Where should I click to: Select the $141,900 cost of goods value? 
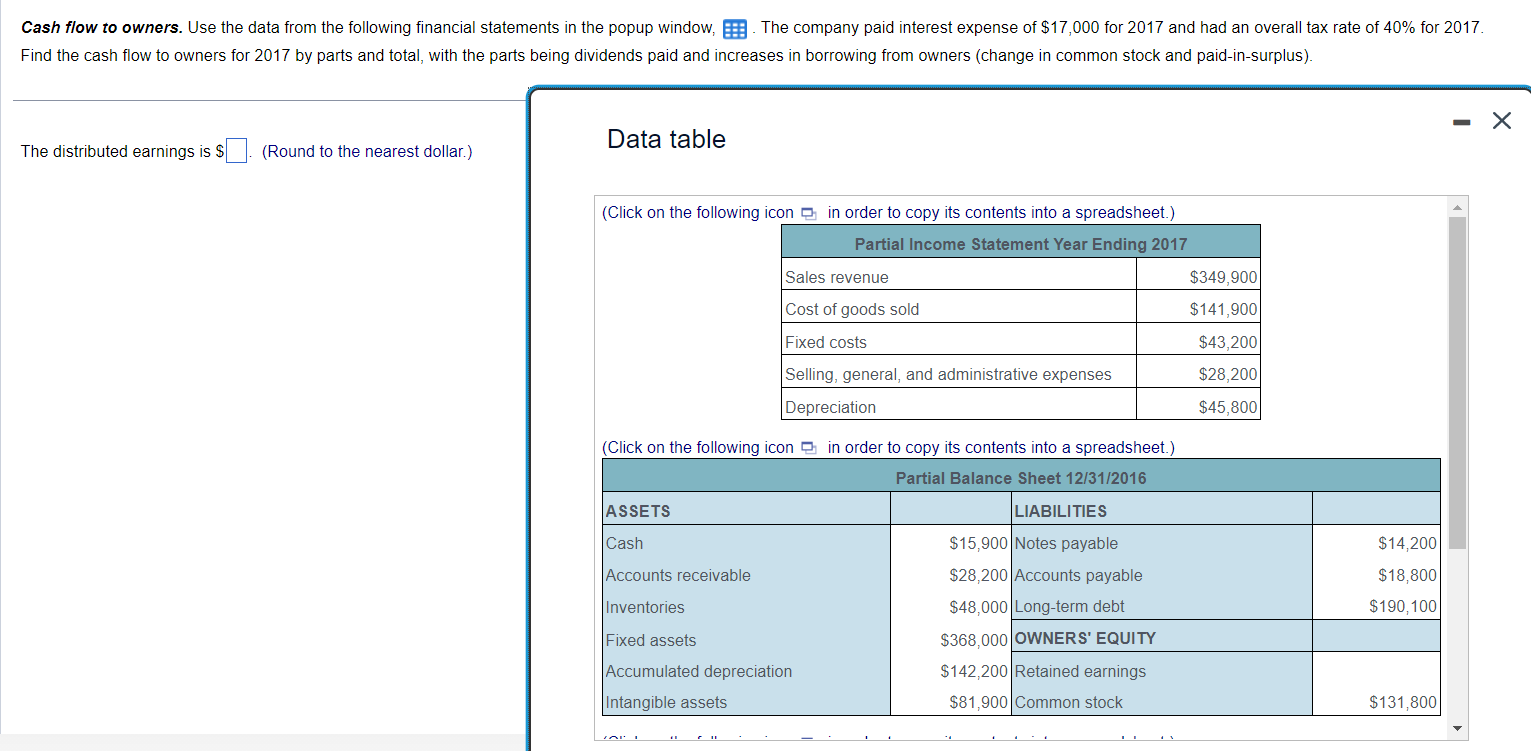coord(1223,309)
